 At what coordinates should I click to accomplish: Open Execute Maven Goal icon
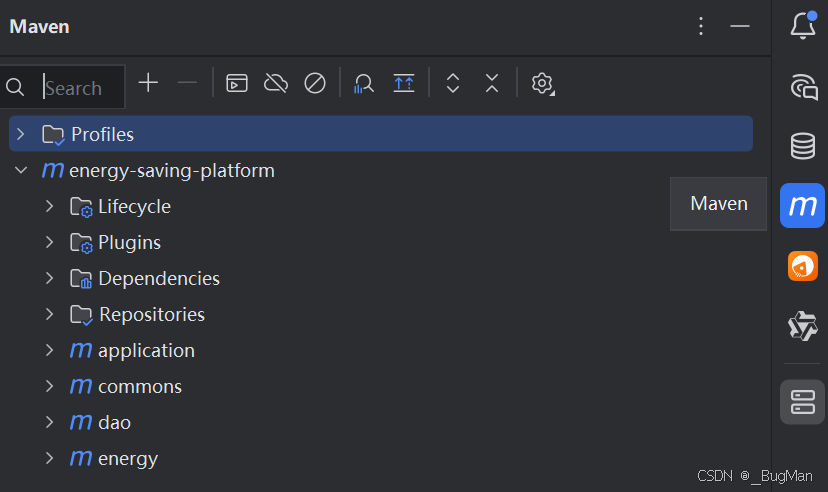[237, 83]
